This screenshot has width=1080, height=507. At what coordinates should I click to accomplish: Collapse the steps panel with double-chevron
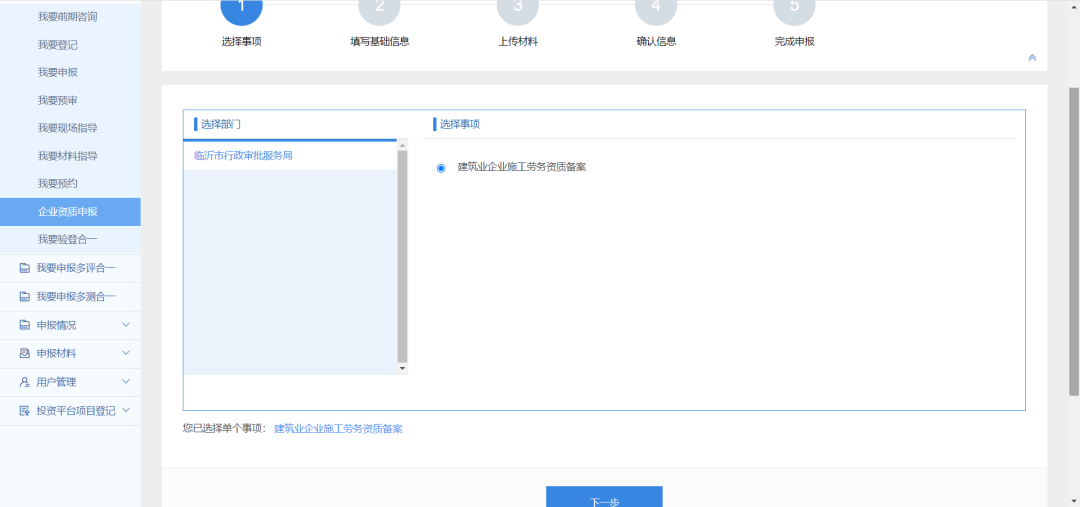pos(1032,58)
